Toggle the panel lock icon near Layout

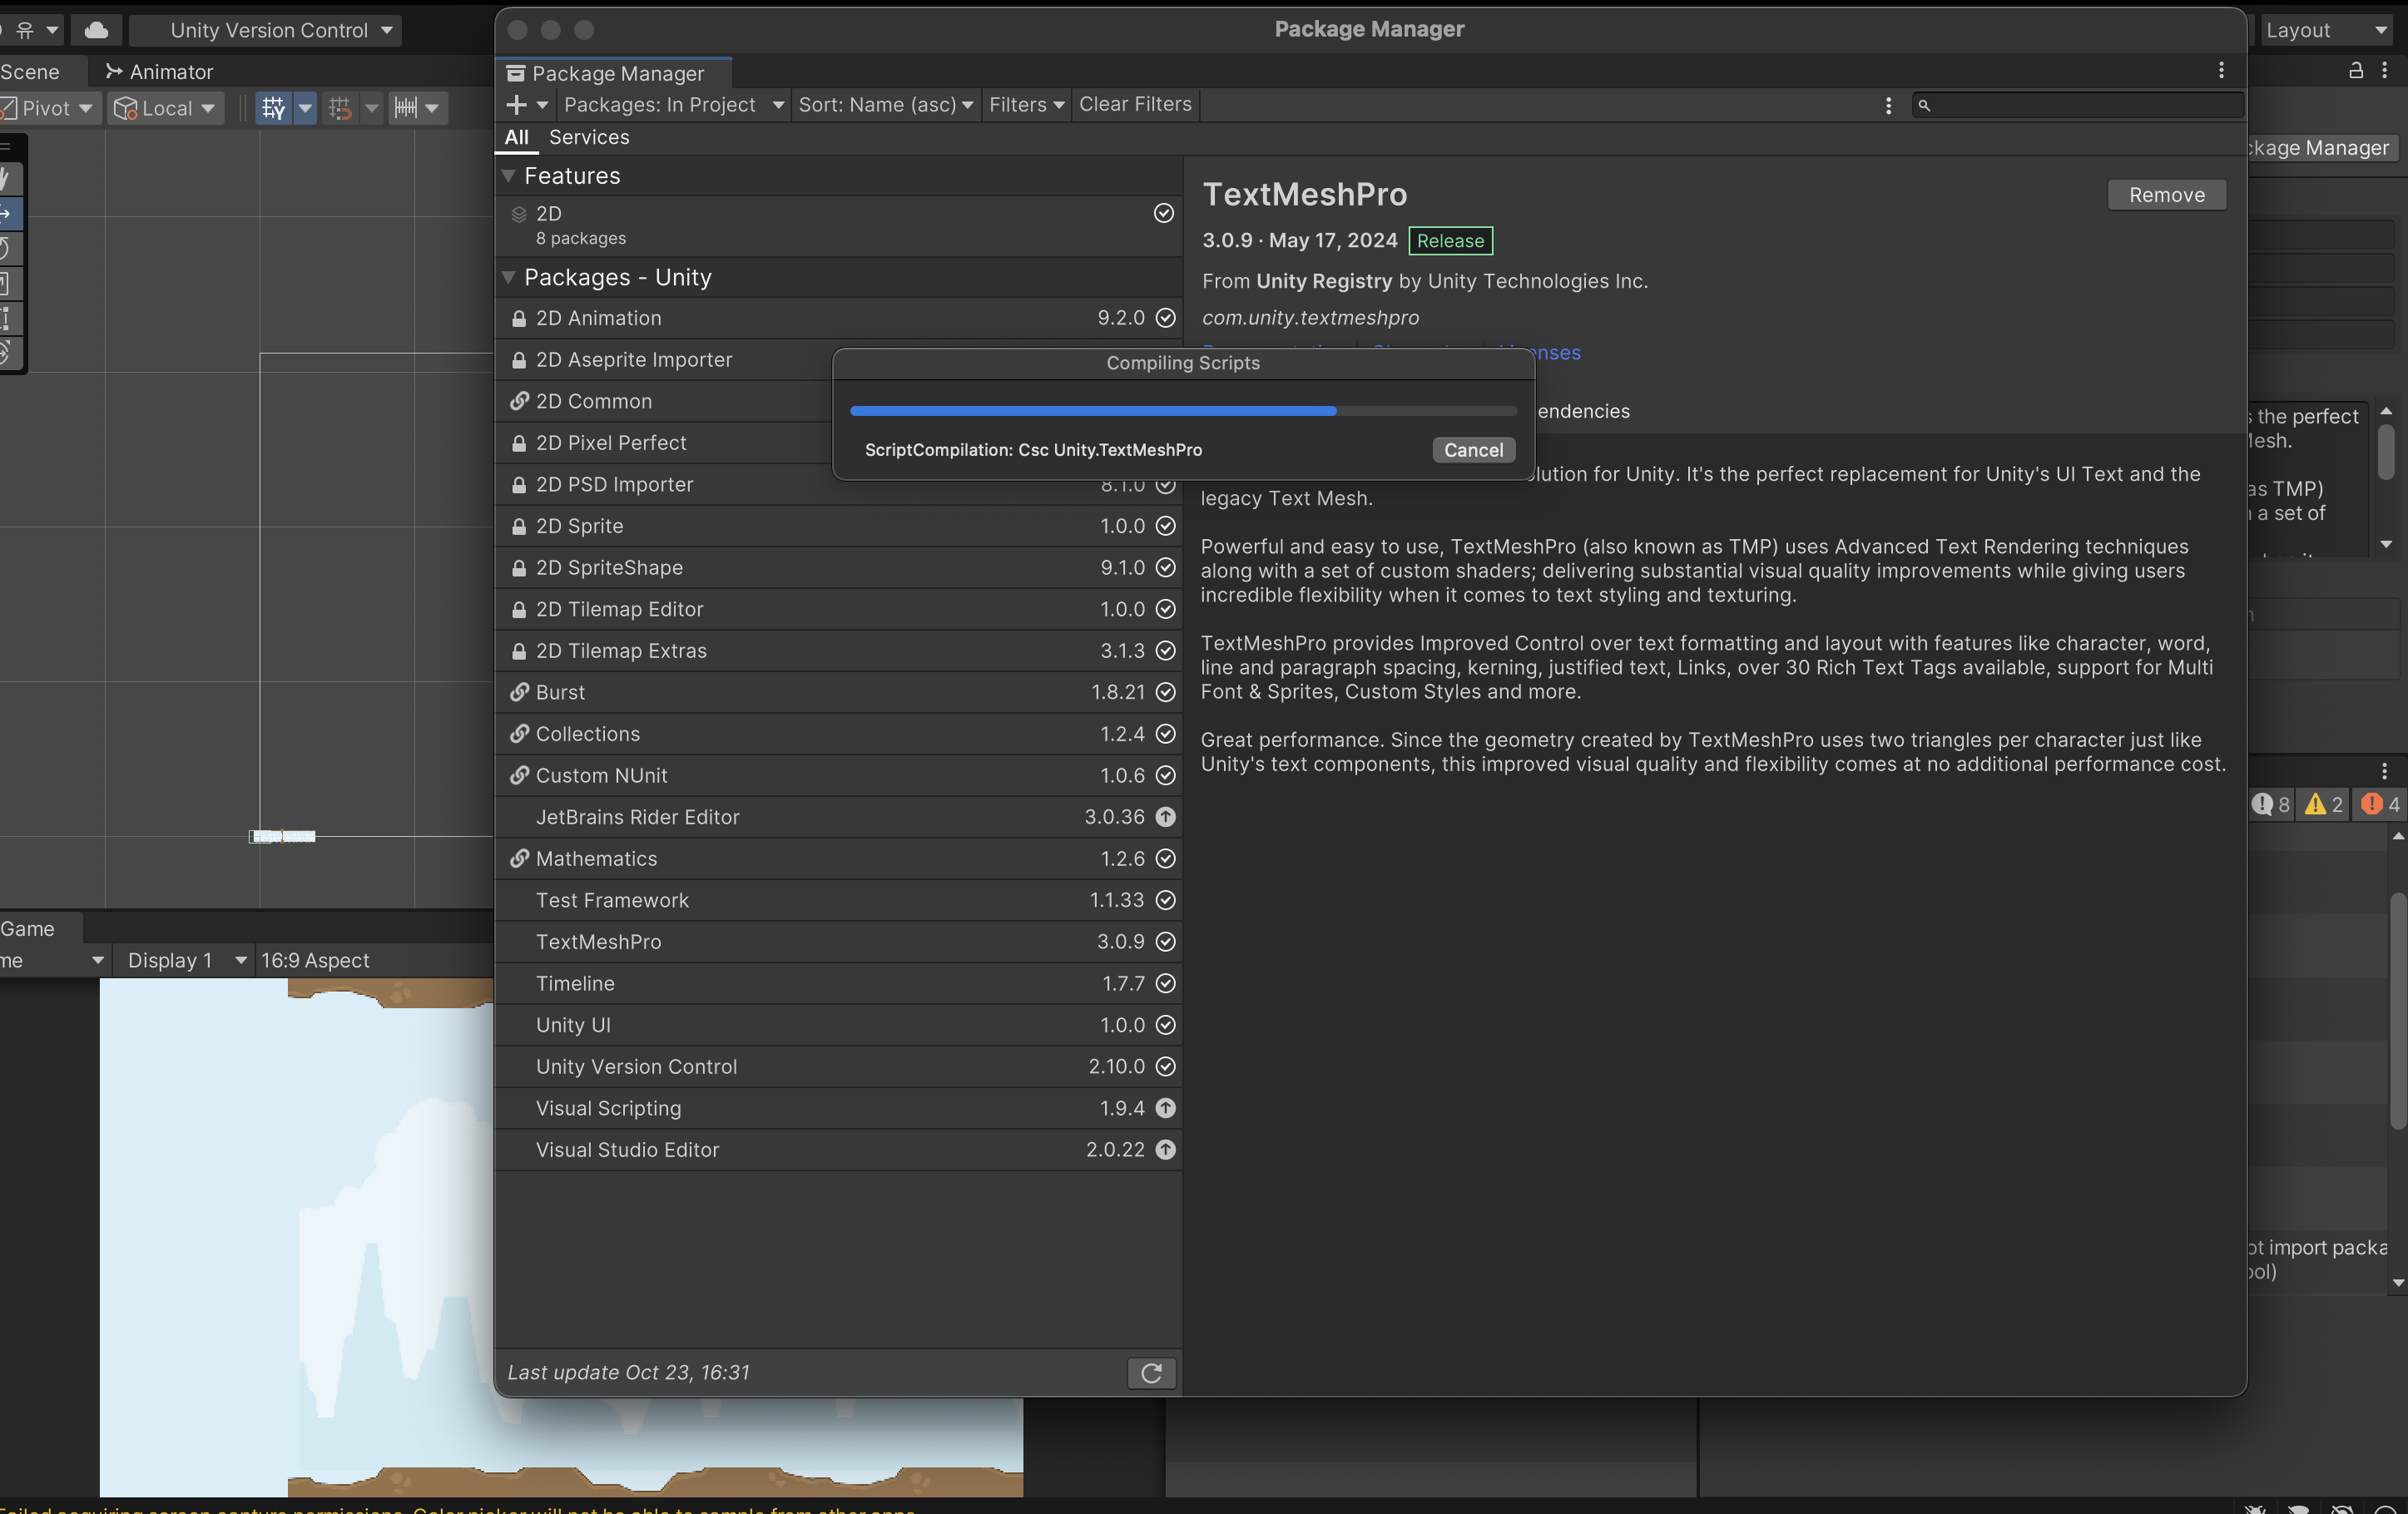2356,70
